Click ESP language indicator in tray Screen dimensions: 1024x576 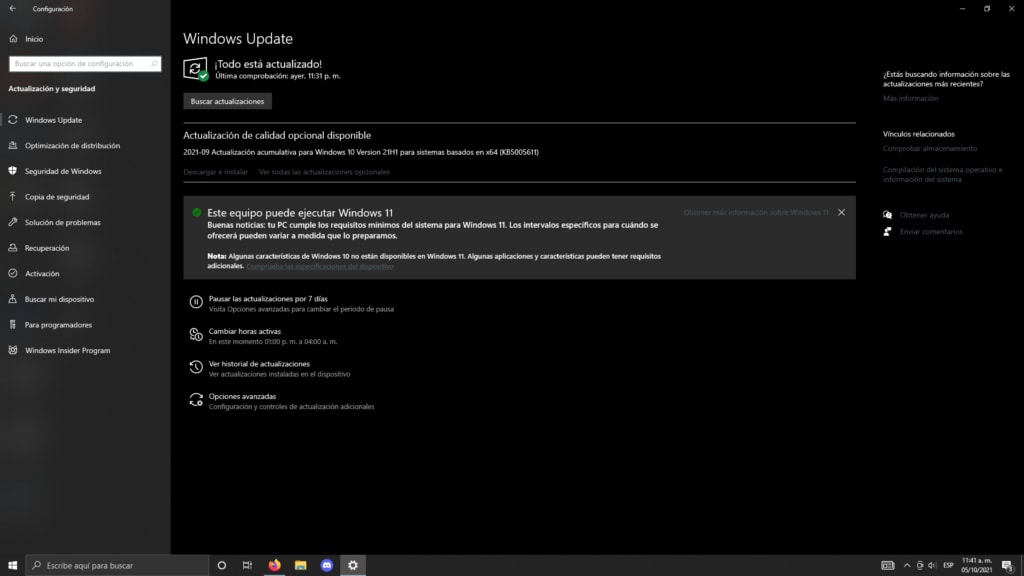click(948, 566)
